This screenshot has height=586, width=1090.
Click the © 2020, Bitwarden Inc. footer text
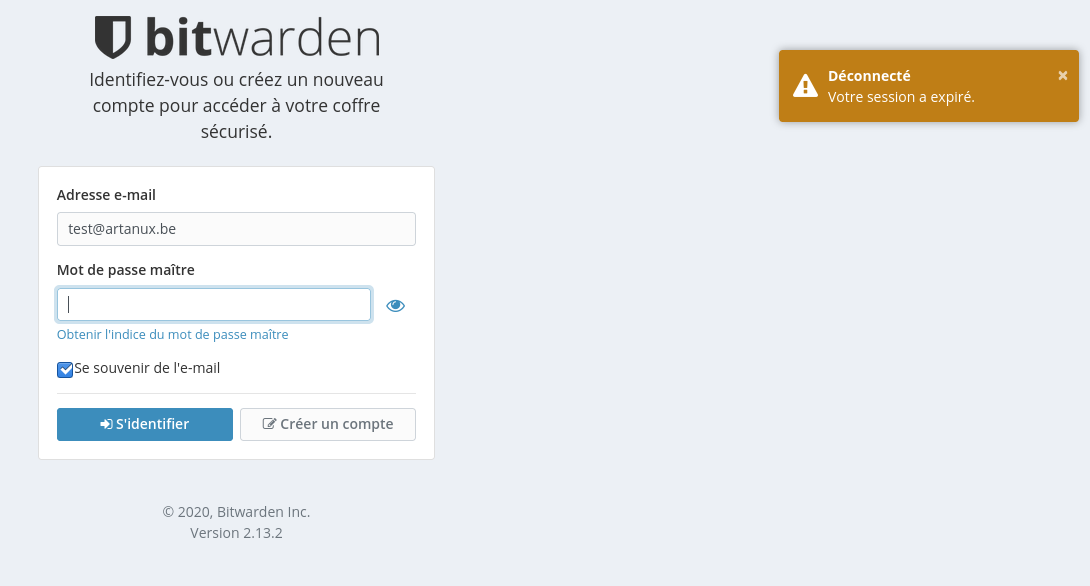coord(236,512)
